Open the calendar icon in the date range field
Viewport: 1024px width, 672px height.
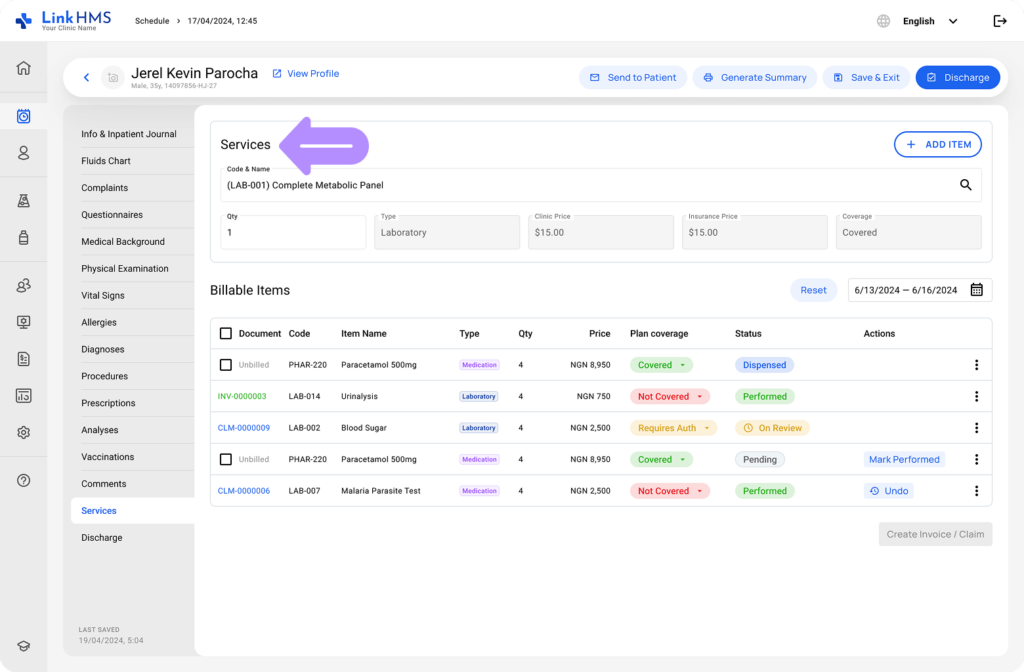click(x=976, y=290)
